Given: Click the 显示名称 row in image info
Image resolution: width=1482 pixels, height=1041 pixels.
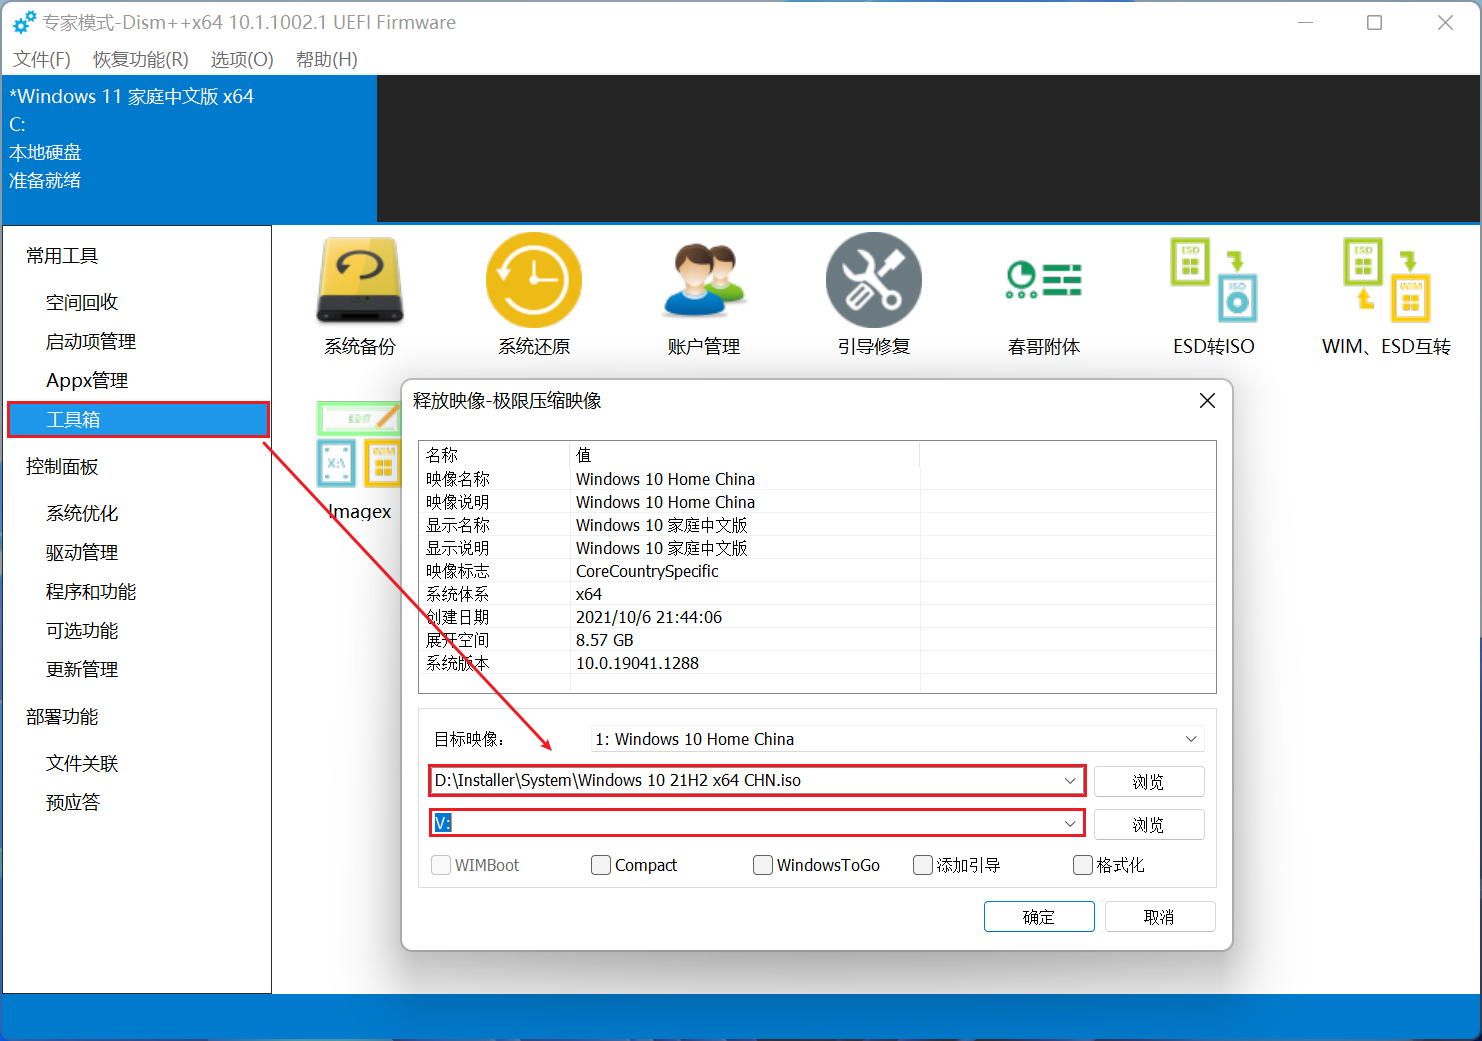Looking at the screenshot, I should tap(817, 525).
